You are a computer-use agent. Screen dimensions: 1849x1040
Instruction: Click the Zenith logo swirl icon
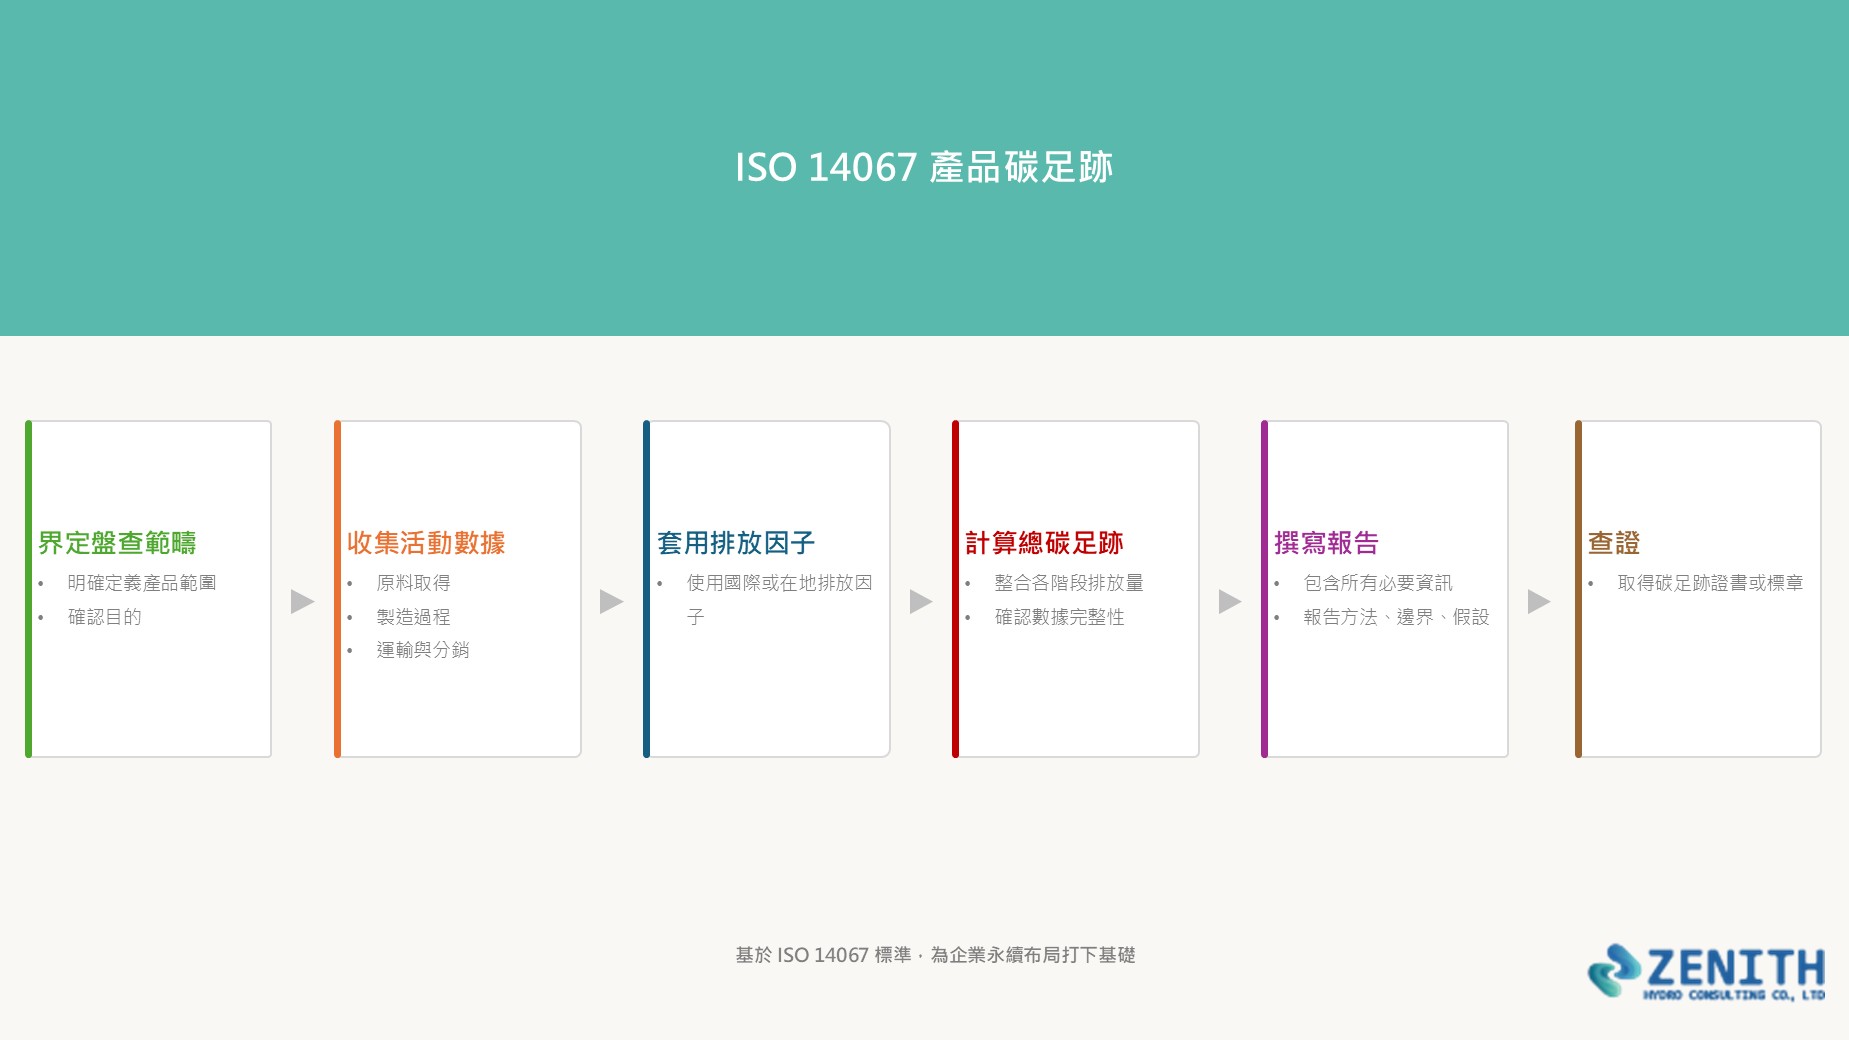(1614, 970)
